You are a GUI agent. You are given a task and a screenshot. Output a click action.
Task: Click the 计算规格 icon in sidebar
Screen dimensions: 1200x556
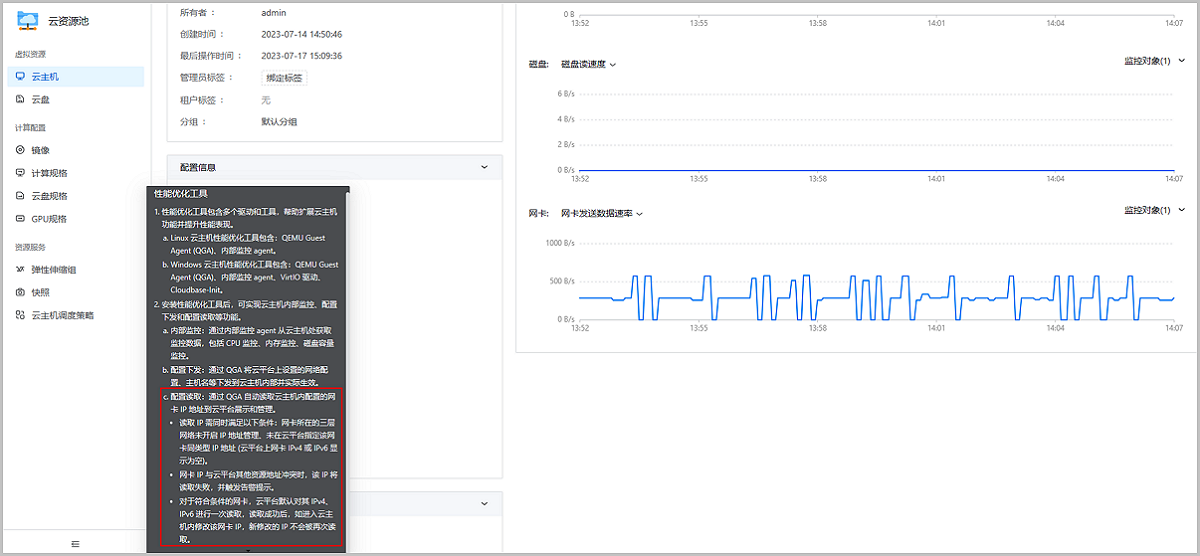coord(20,173)
